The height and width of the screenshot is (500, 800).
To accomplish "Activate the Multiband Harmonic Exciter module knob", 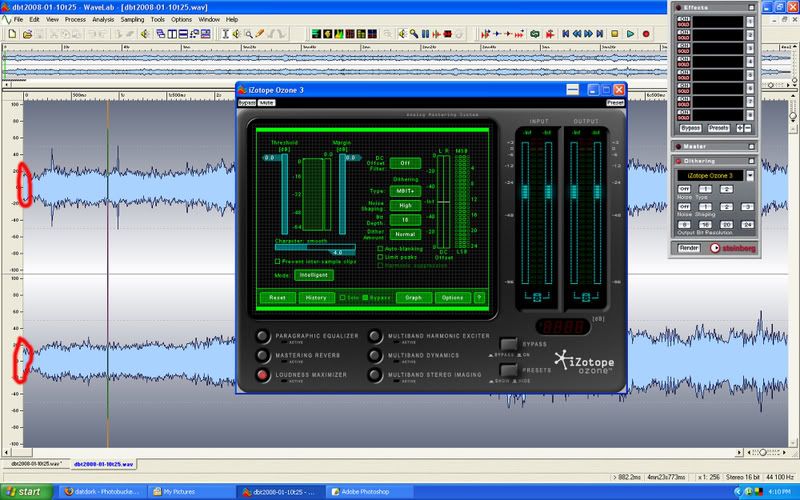I will 374,336.
